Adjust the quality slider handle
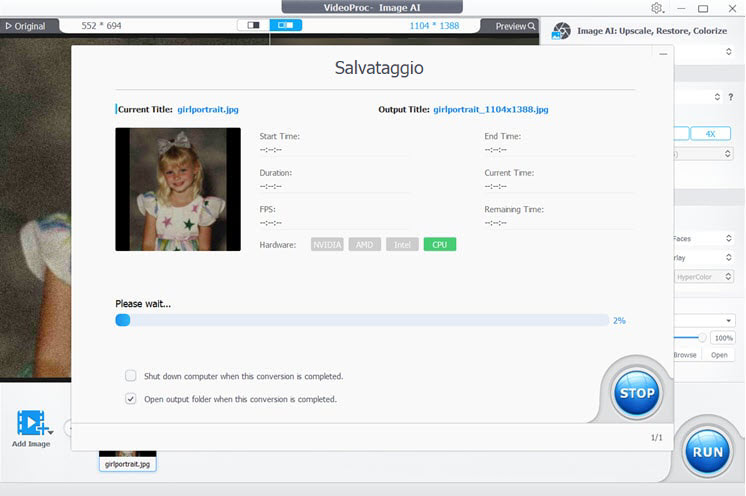Viewport: 746px width, 496px height. 701,338
